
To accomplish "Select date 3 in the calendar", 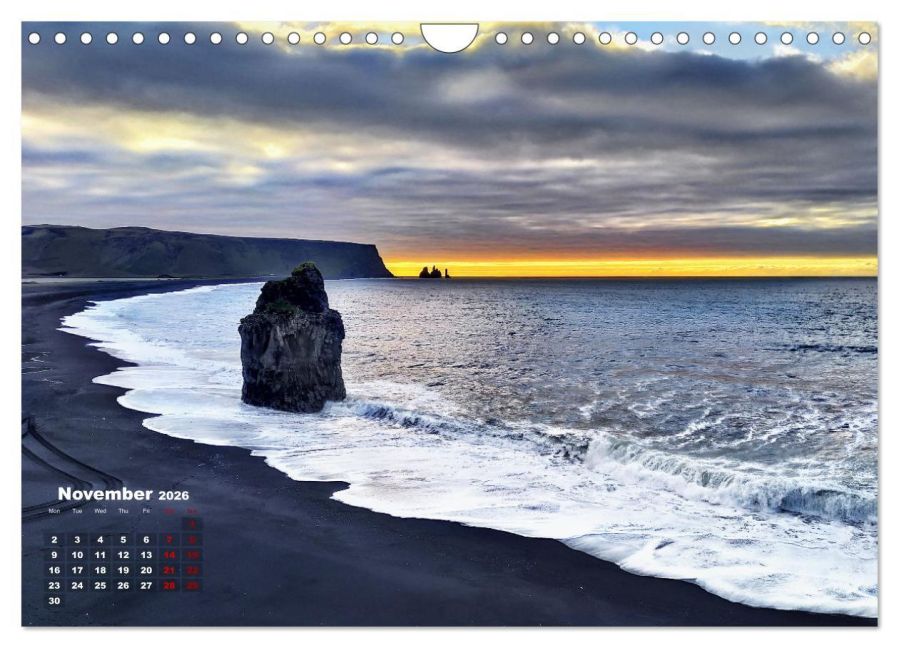I will click(x=77, y=540).
